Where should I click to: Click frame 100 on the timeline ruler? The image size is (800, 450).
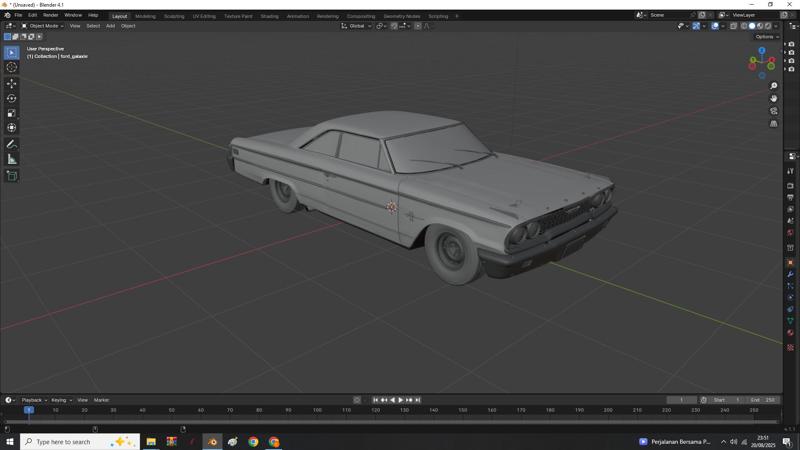pyautogui.click(x=317, y=410)
